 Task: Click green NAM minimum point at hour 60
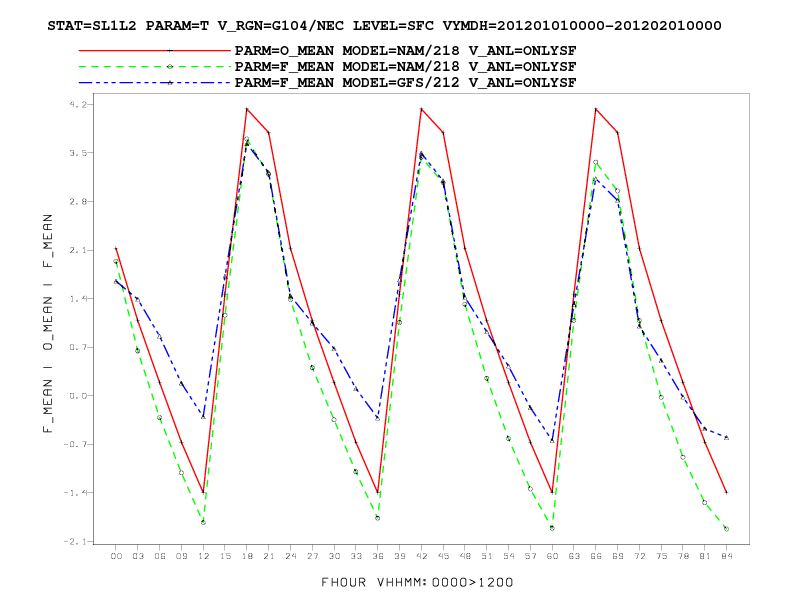click(552, 528)
